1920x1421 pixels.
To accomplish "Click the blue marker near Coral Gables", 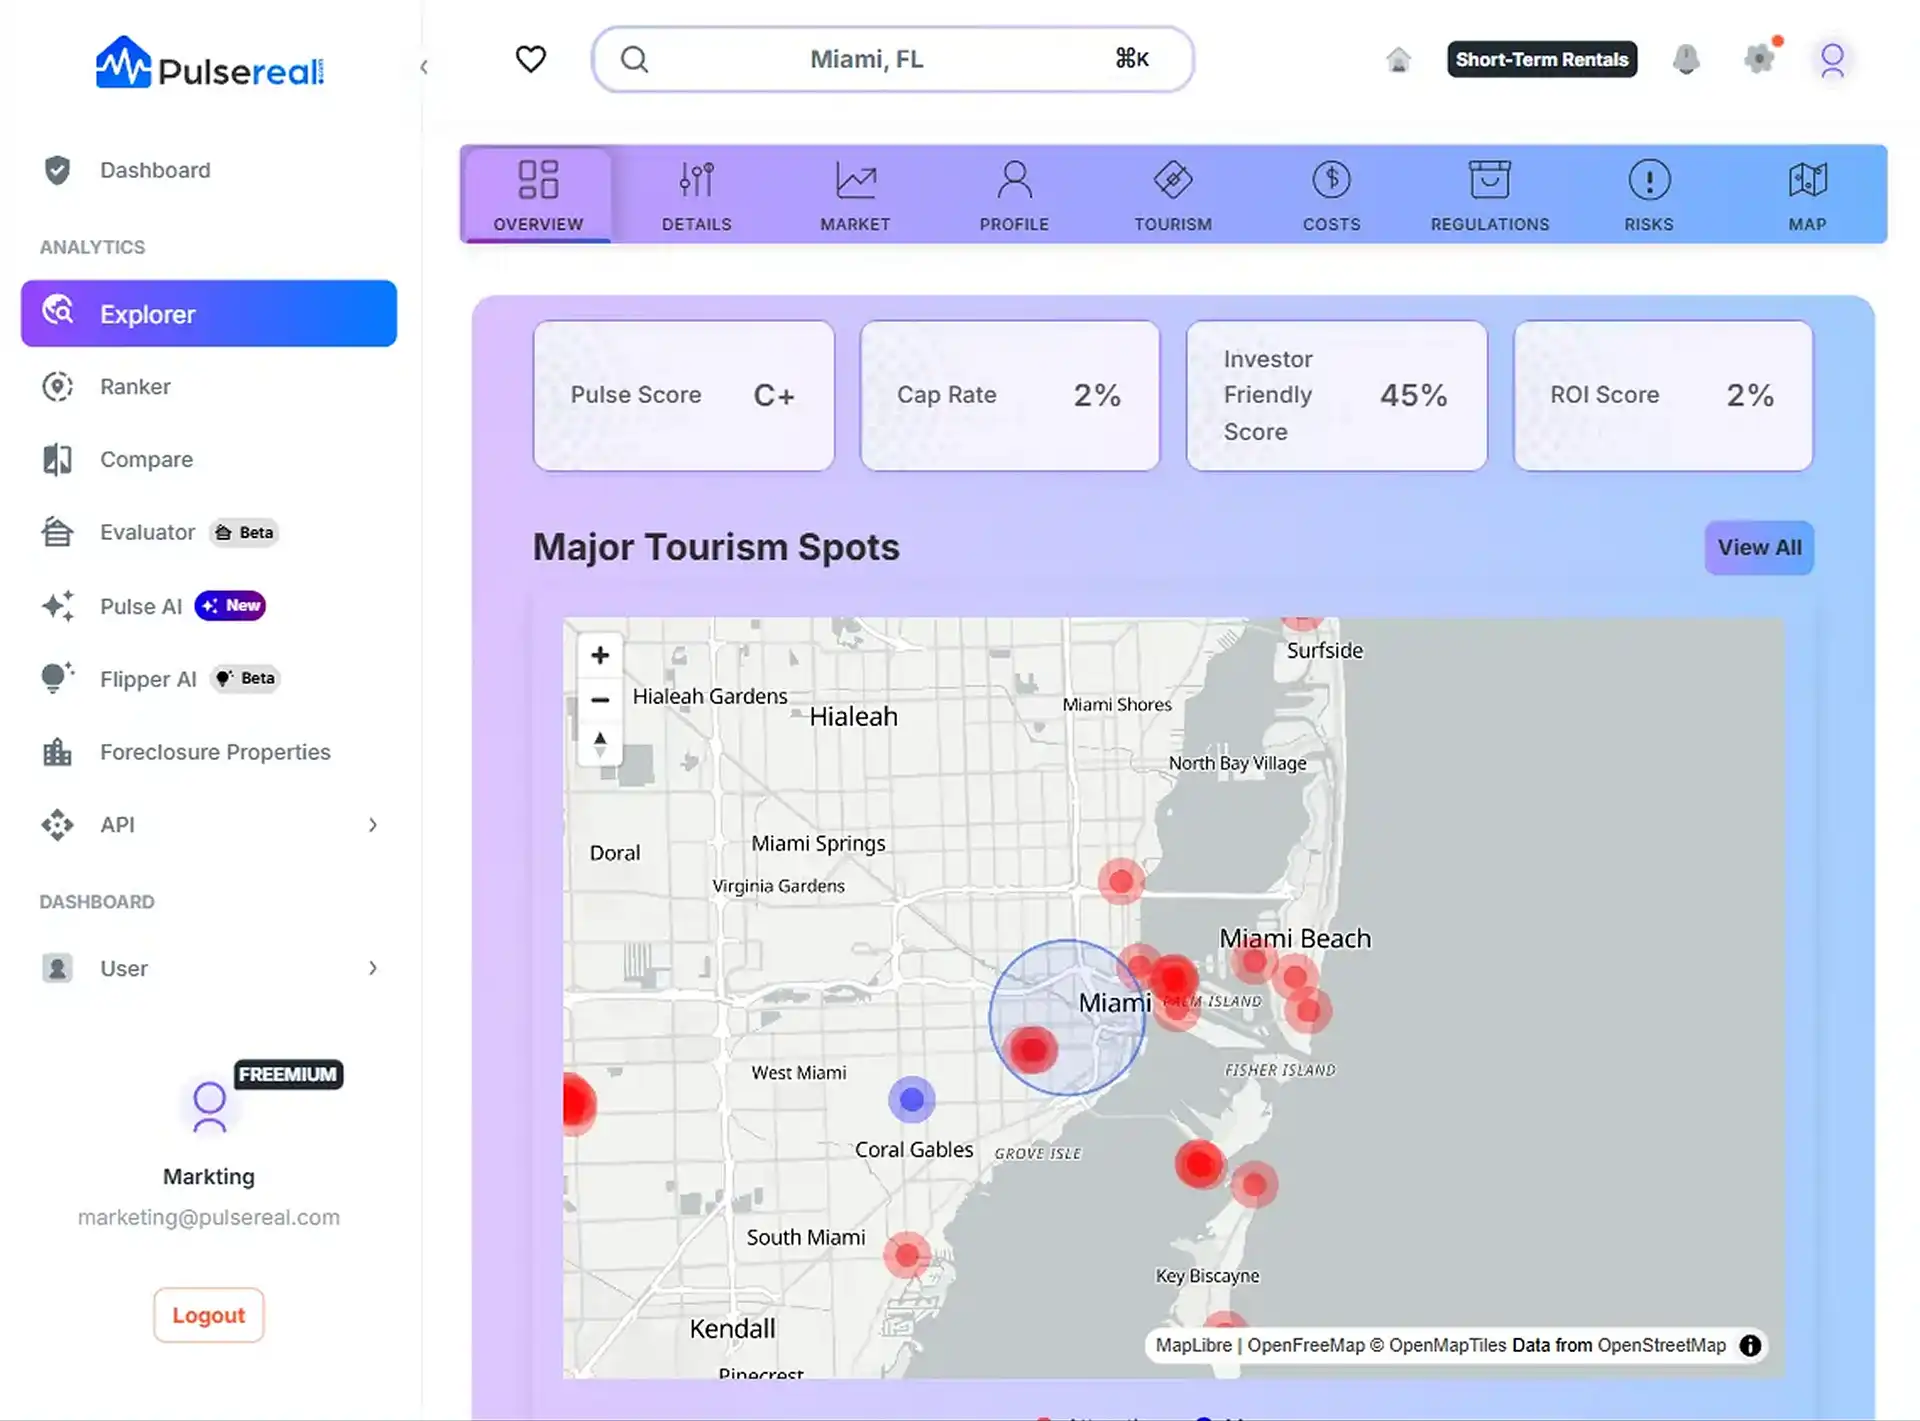I will (911, 1100).
